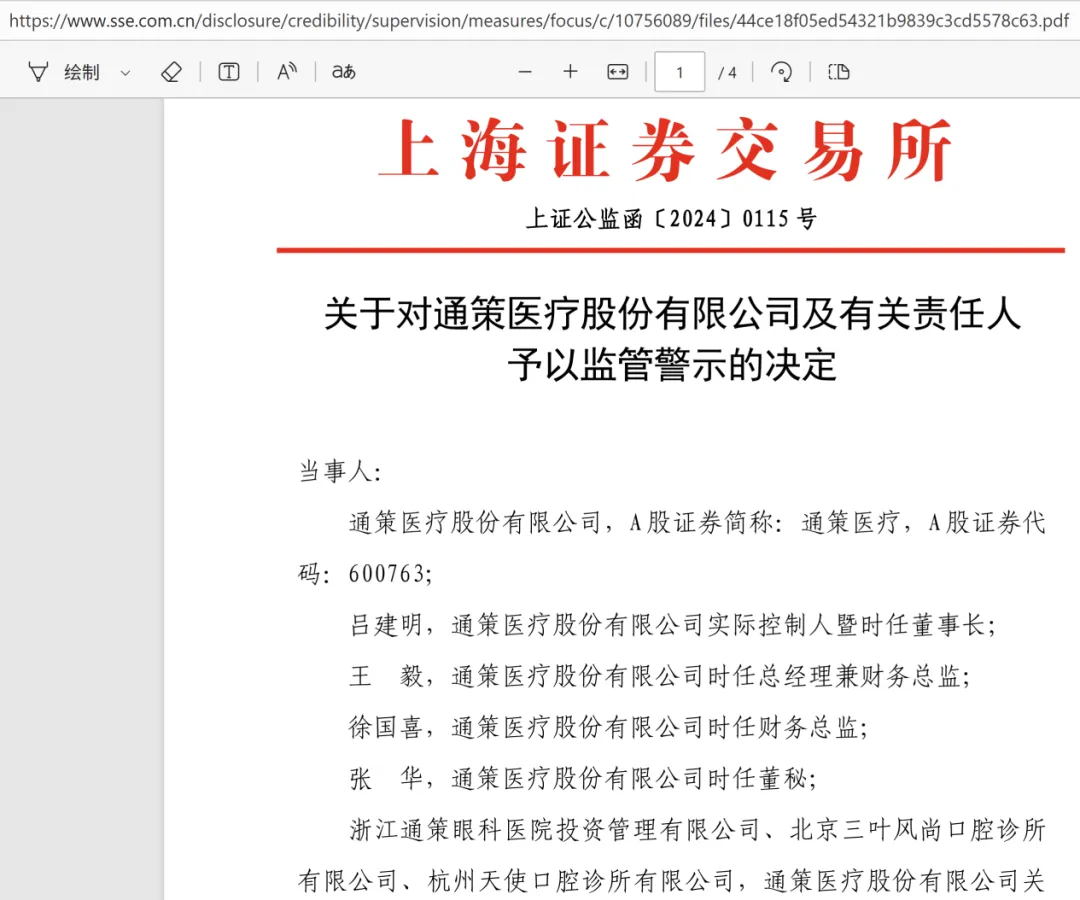Click title line 予以监管警示的决定
Screen dimensions: 1080x900
672,365
